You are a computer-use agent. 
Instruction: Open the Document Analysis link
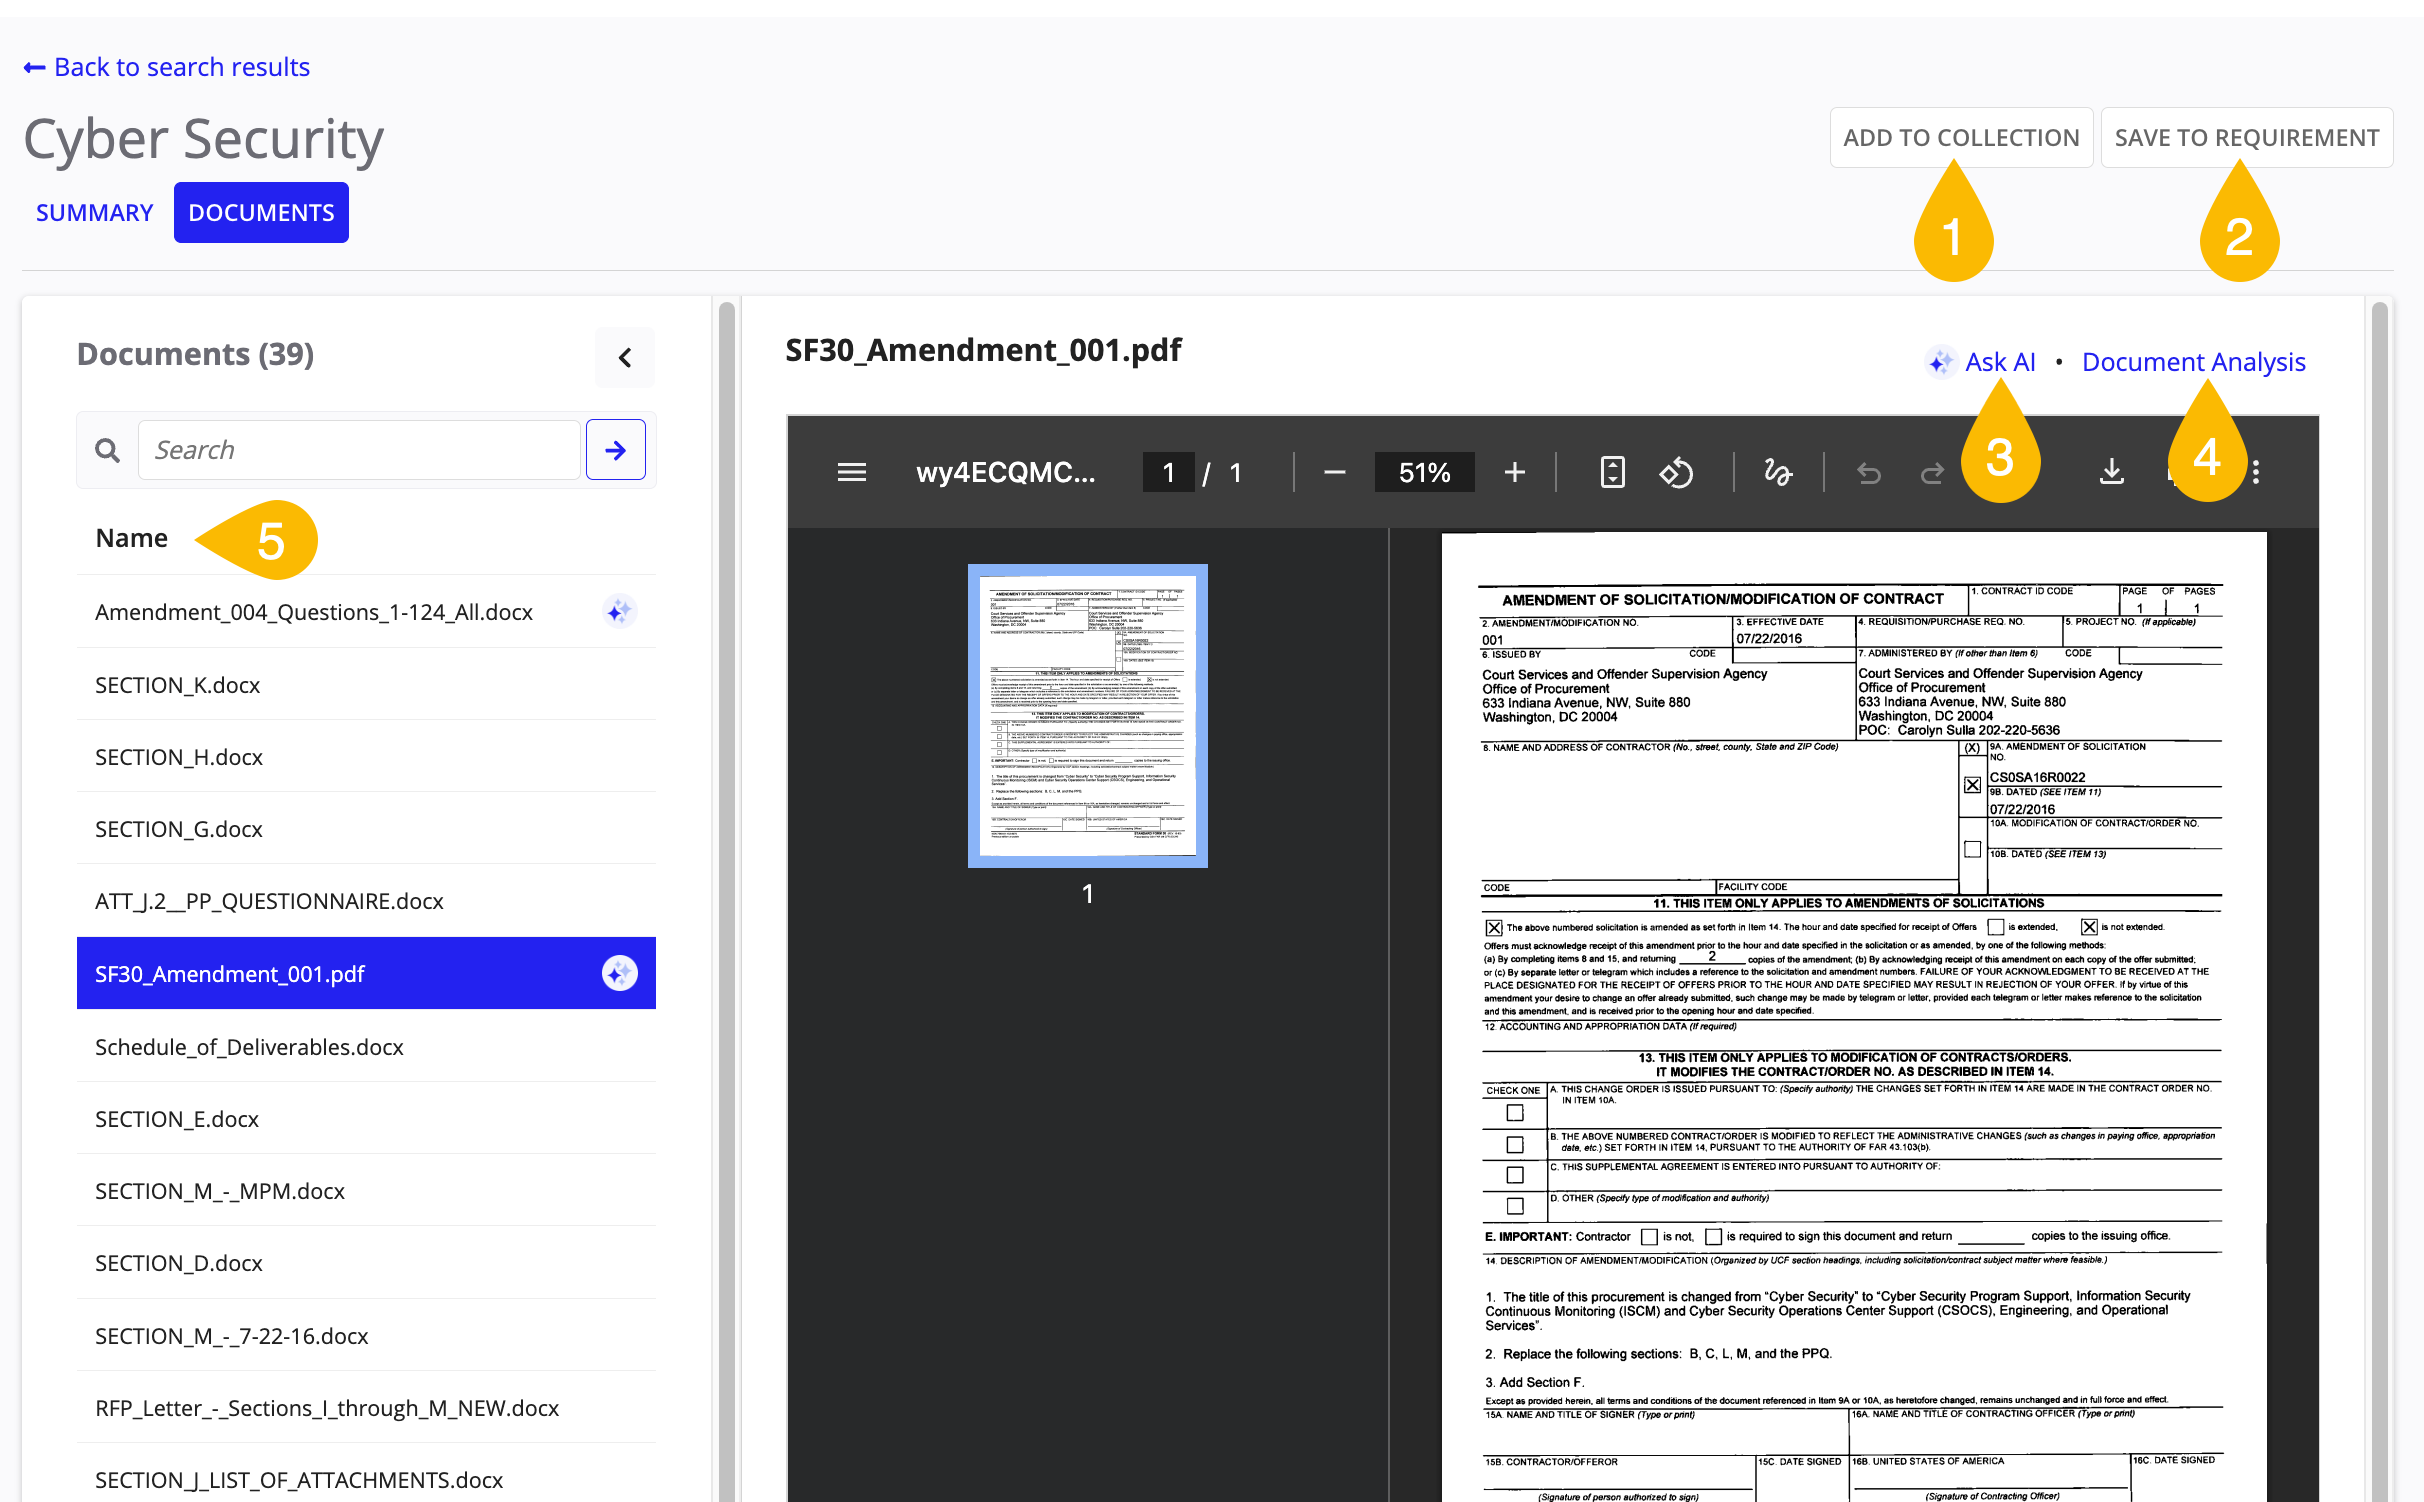(2193, 362)
